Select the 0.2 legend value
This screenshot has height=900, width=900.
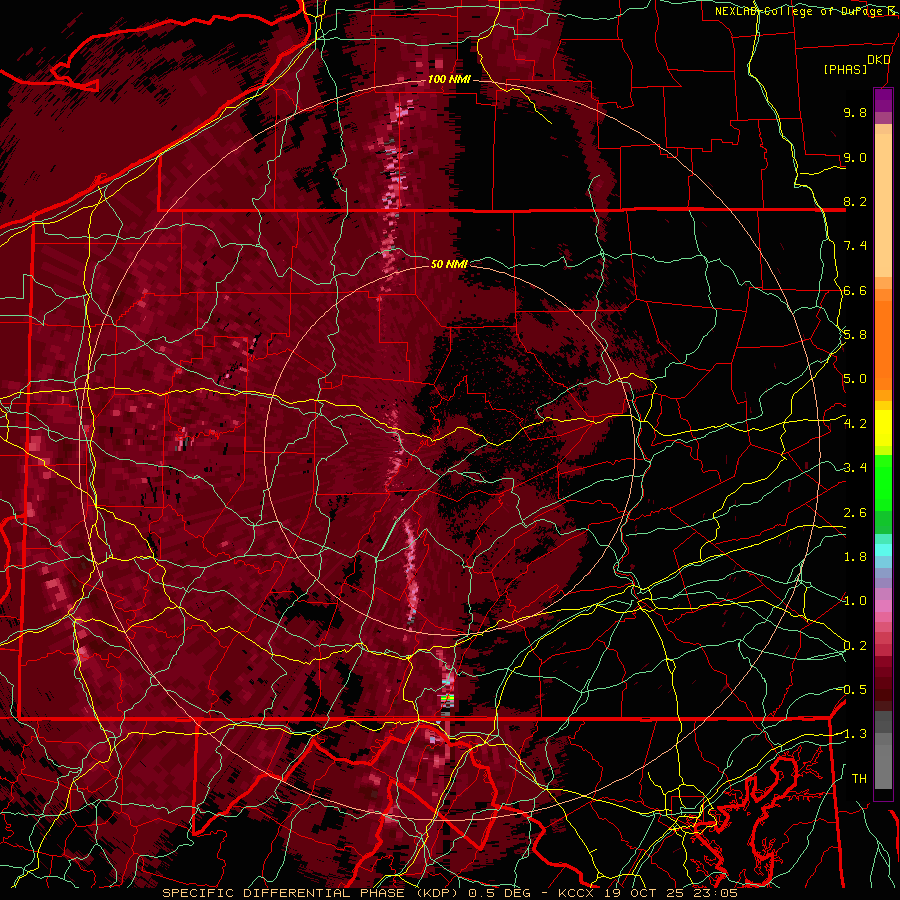tap(855, 646)
